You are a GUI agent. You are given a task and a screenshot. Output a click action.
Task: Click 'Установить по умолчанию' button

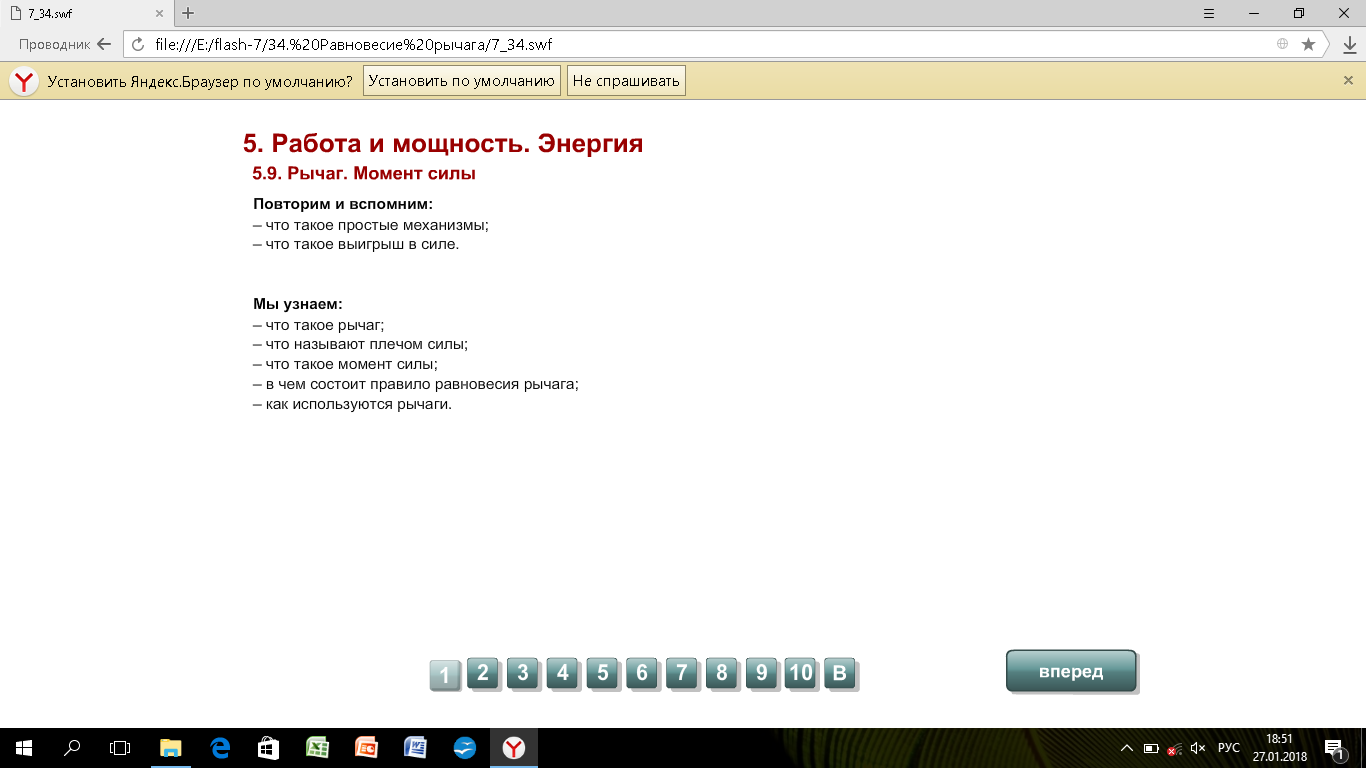pos(461,81)
